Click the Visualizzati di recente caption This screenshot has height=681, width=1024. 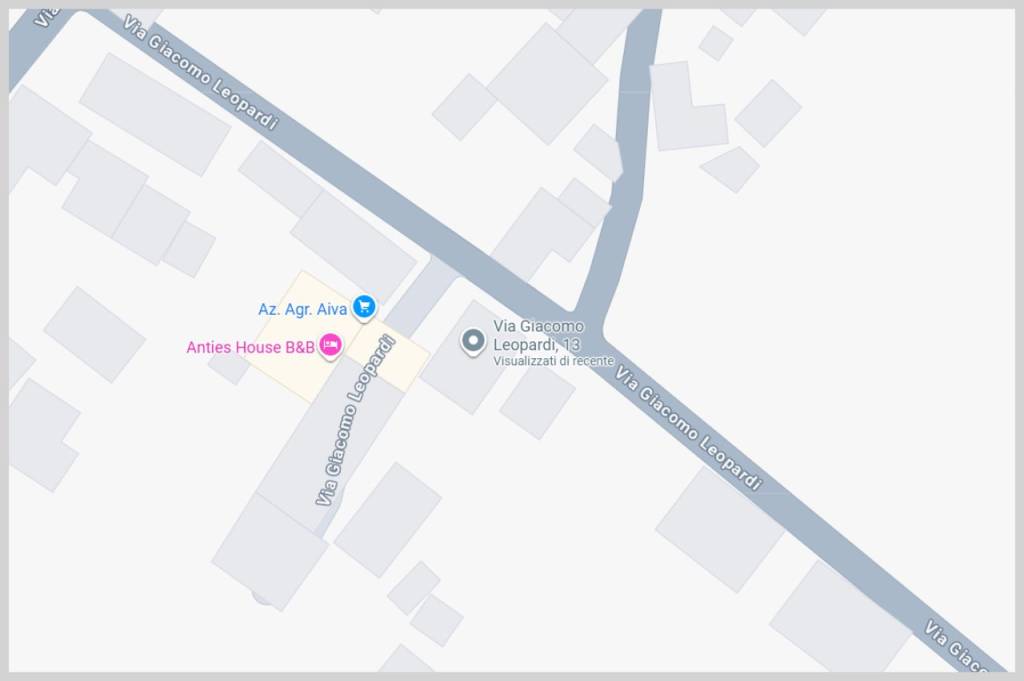(553, 361)
